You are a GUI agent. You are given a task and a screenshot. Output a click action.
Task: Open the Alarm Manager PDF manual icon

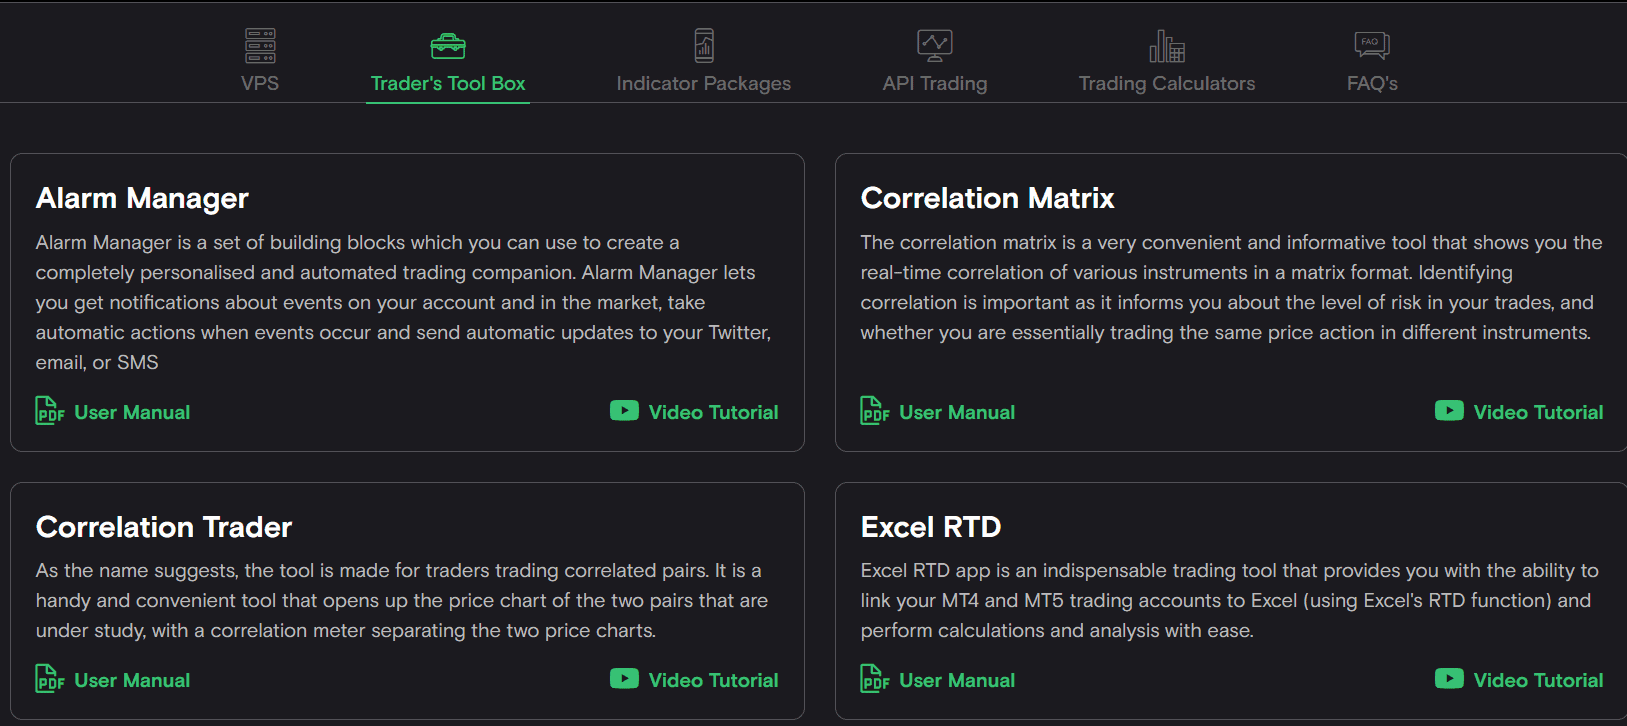(x=48, y=410)
